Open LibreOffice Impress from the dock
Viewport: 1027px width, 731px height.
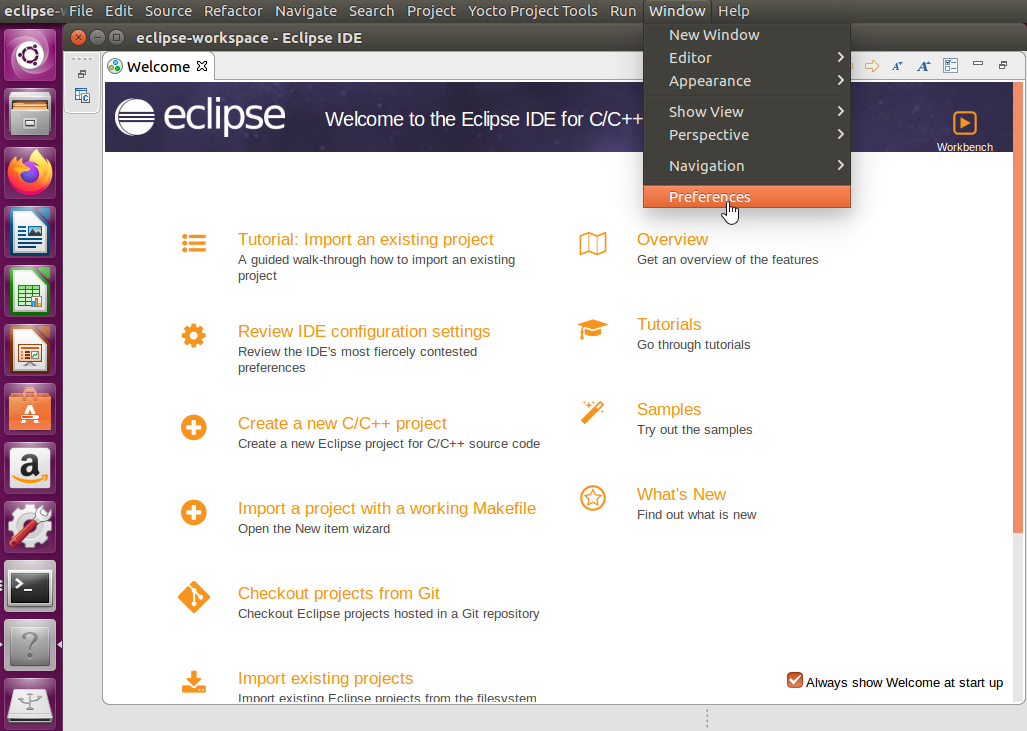30,350
